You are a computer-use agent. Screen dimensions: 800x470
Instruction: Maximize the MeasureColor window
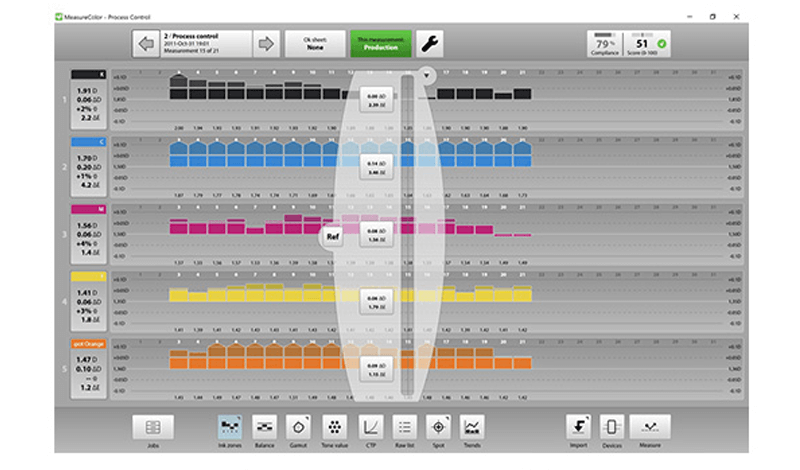(713, 17)
